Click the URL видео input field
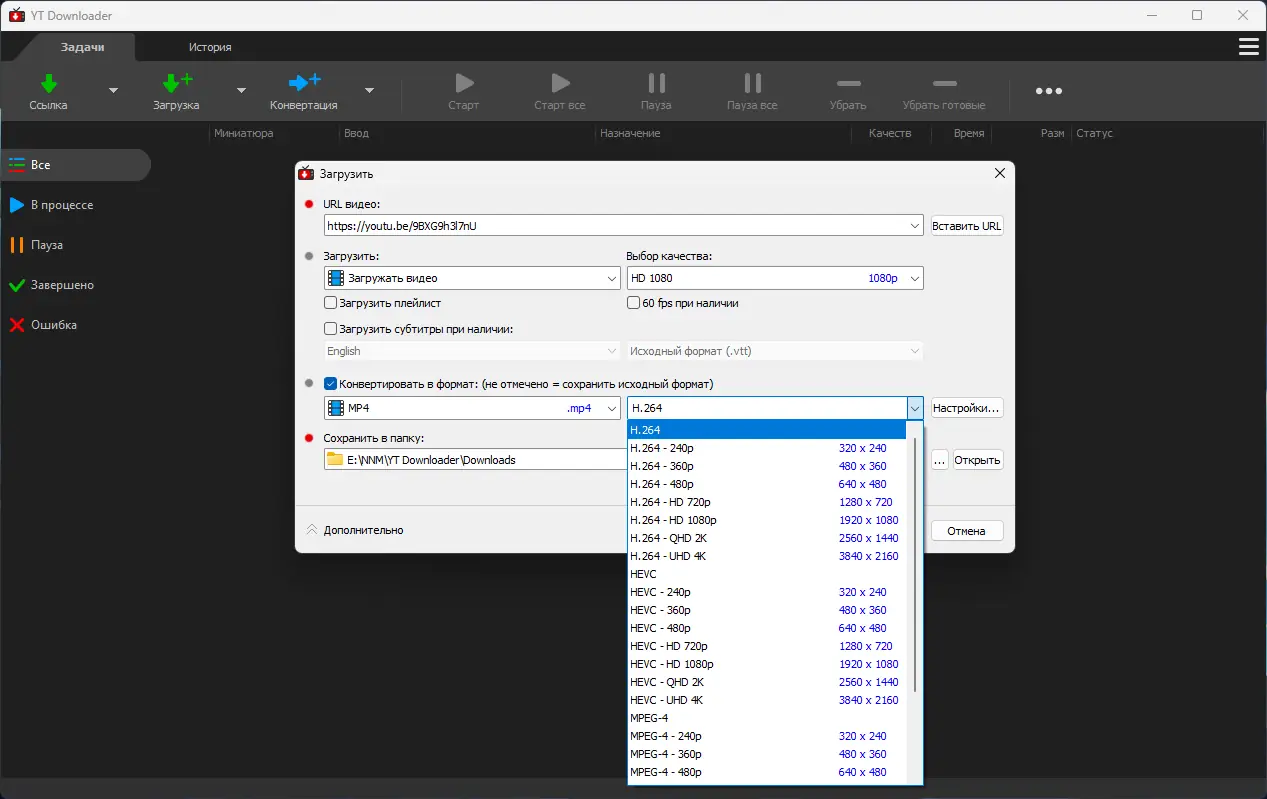Viewport: 1267px width, 799px height. pos(614,226)
